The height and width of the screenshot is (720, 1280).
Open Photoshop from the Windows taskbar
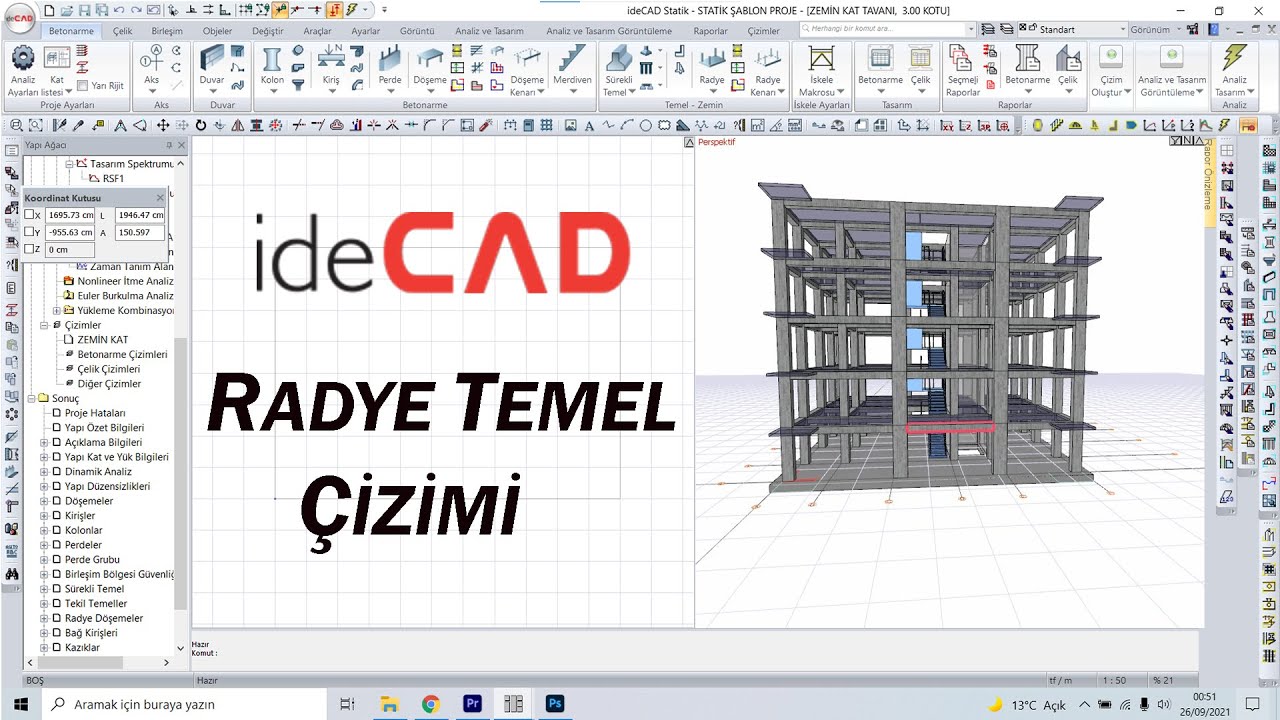click(554, 704)
